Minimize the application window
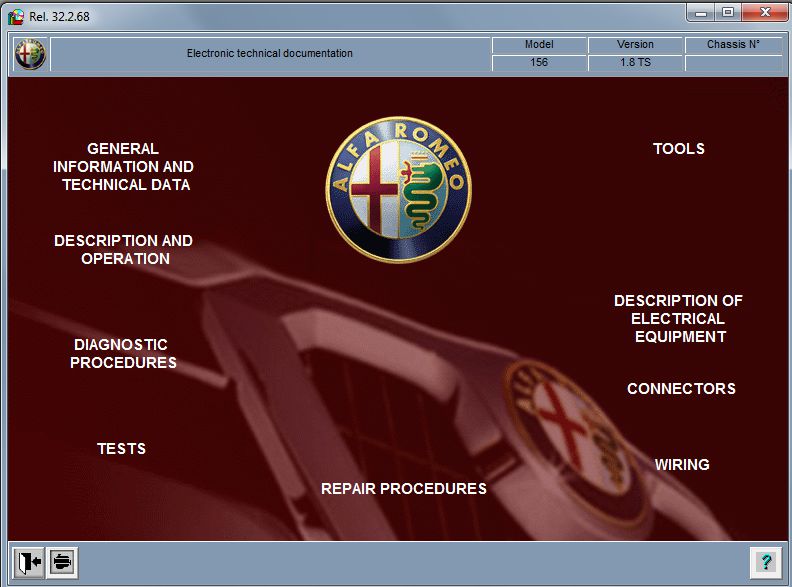This screenshot has height=587, width=792. [x=701, y=13]
